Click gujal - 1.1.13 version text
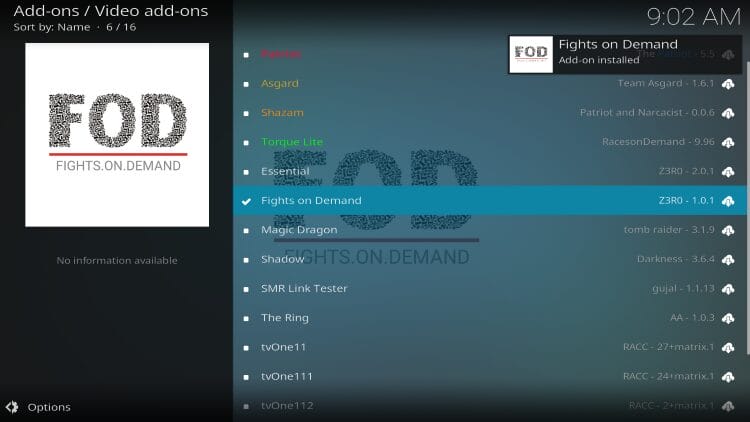Viewport: 750px width, 422px height. coord(684,289)
